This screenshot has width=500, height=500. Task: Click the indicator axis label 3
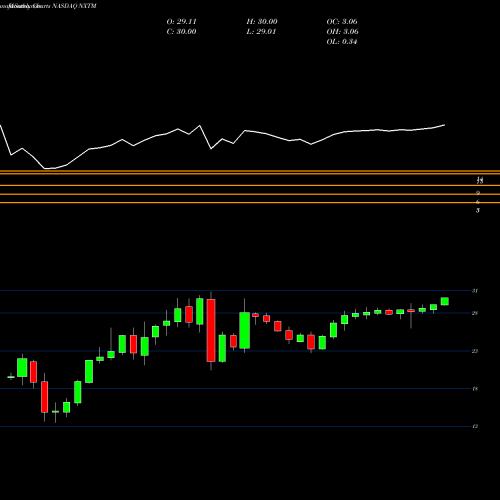coord(478,210)
